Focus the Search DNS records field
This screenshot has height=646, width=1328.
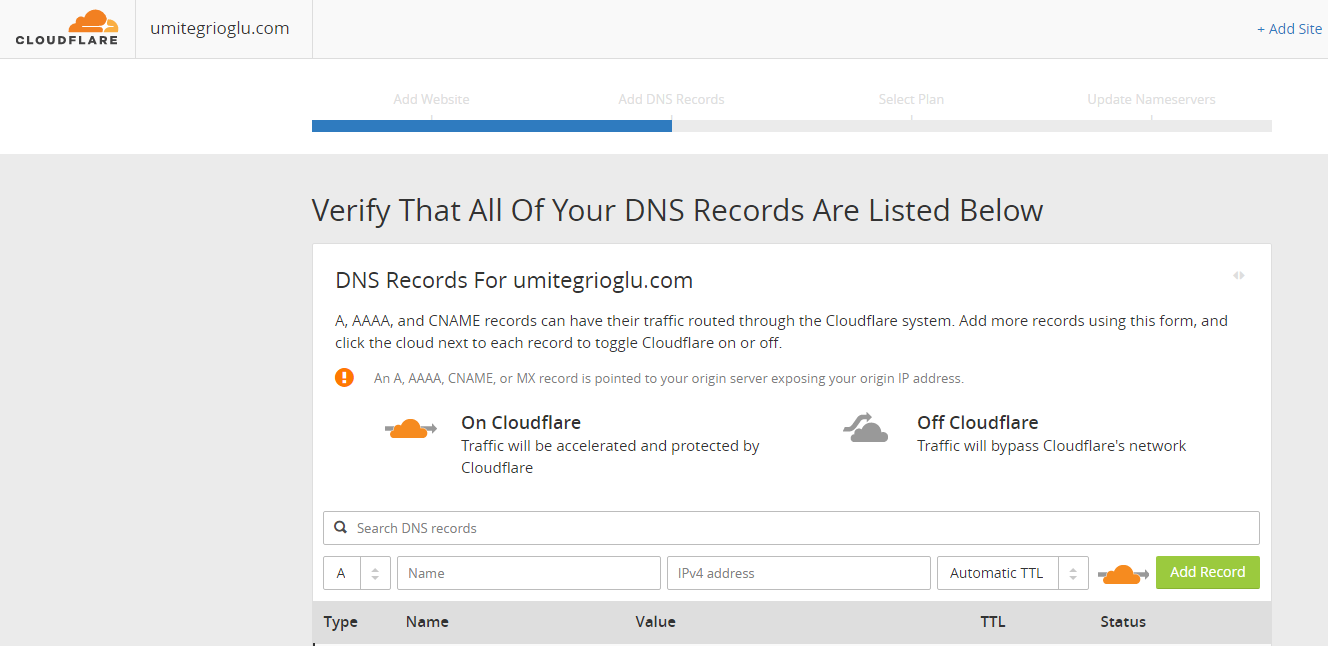pos(791,528)
